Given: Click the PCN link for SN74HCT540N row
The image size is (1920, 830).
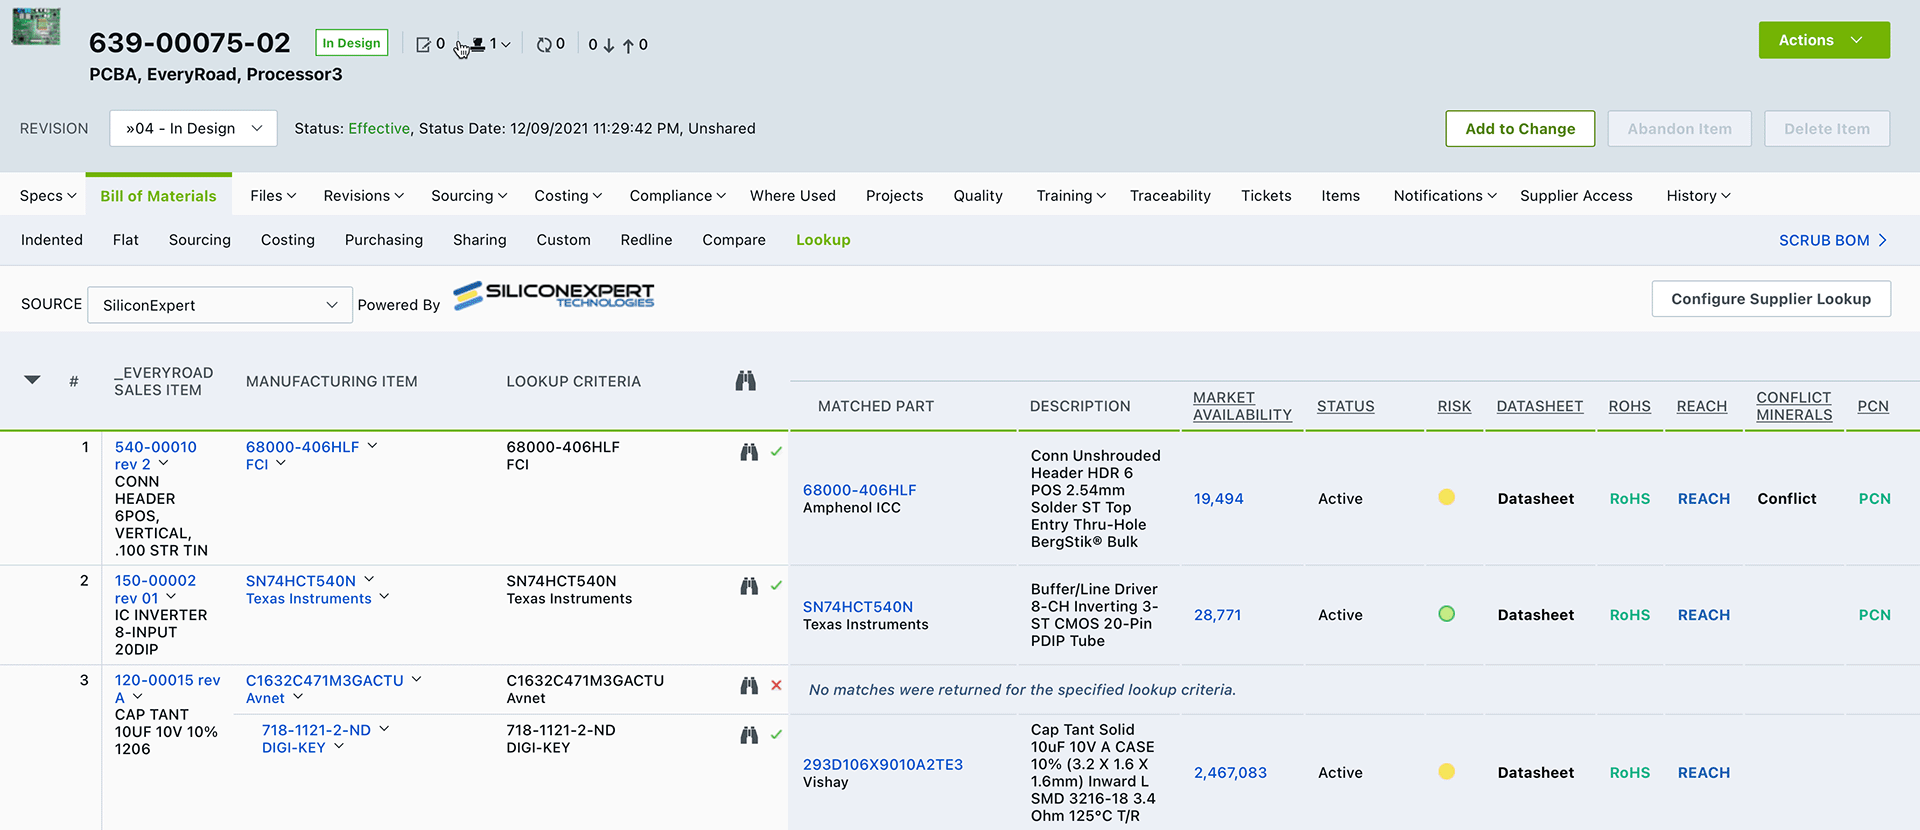Looking at the screenshot, I should point(1875,615).
